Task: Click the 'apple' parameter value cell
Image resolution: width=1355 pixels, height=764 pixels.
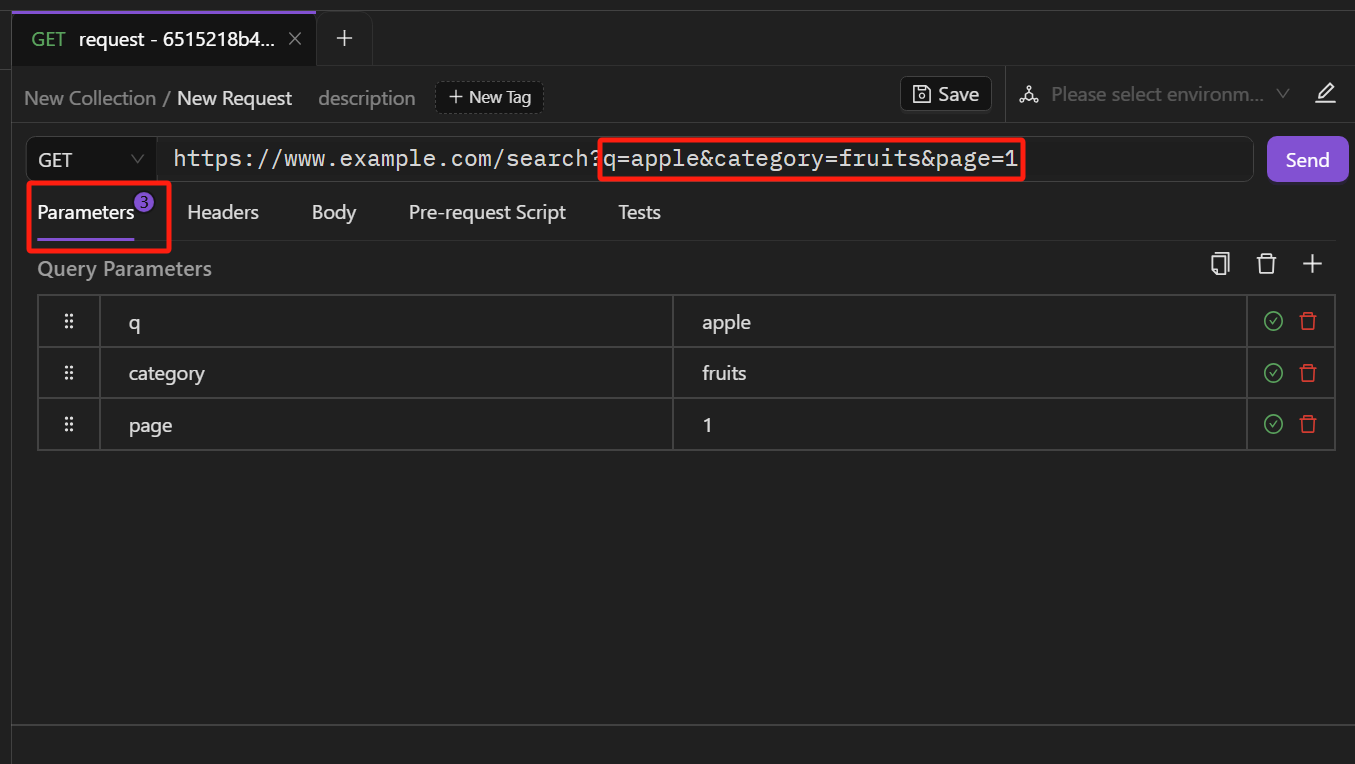Action: click(x=960, y=321)
